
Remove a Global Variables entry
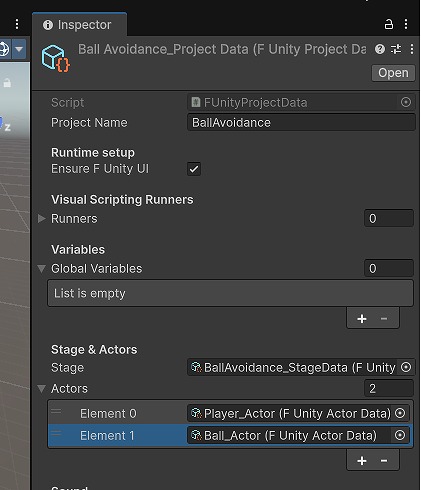pyautogui.click(x=384, y=319)
